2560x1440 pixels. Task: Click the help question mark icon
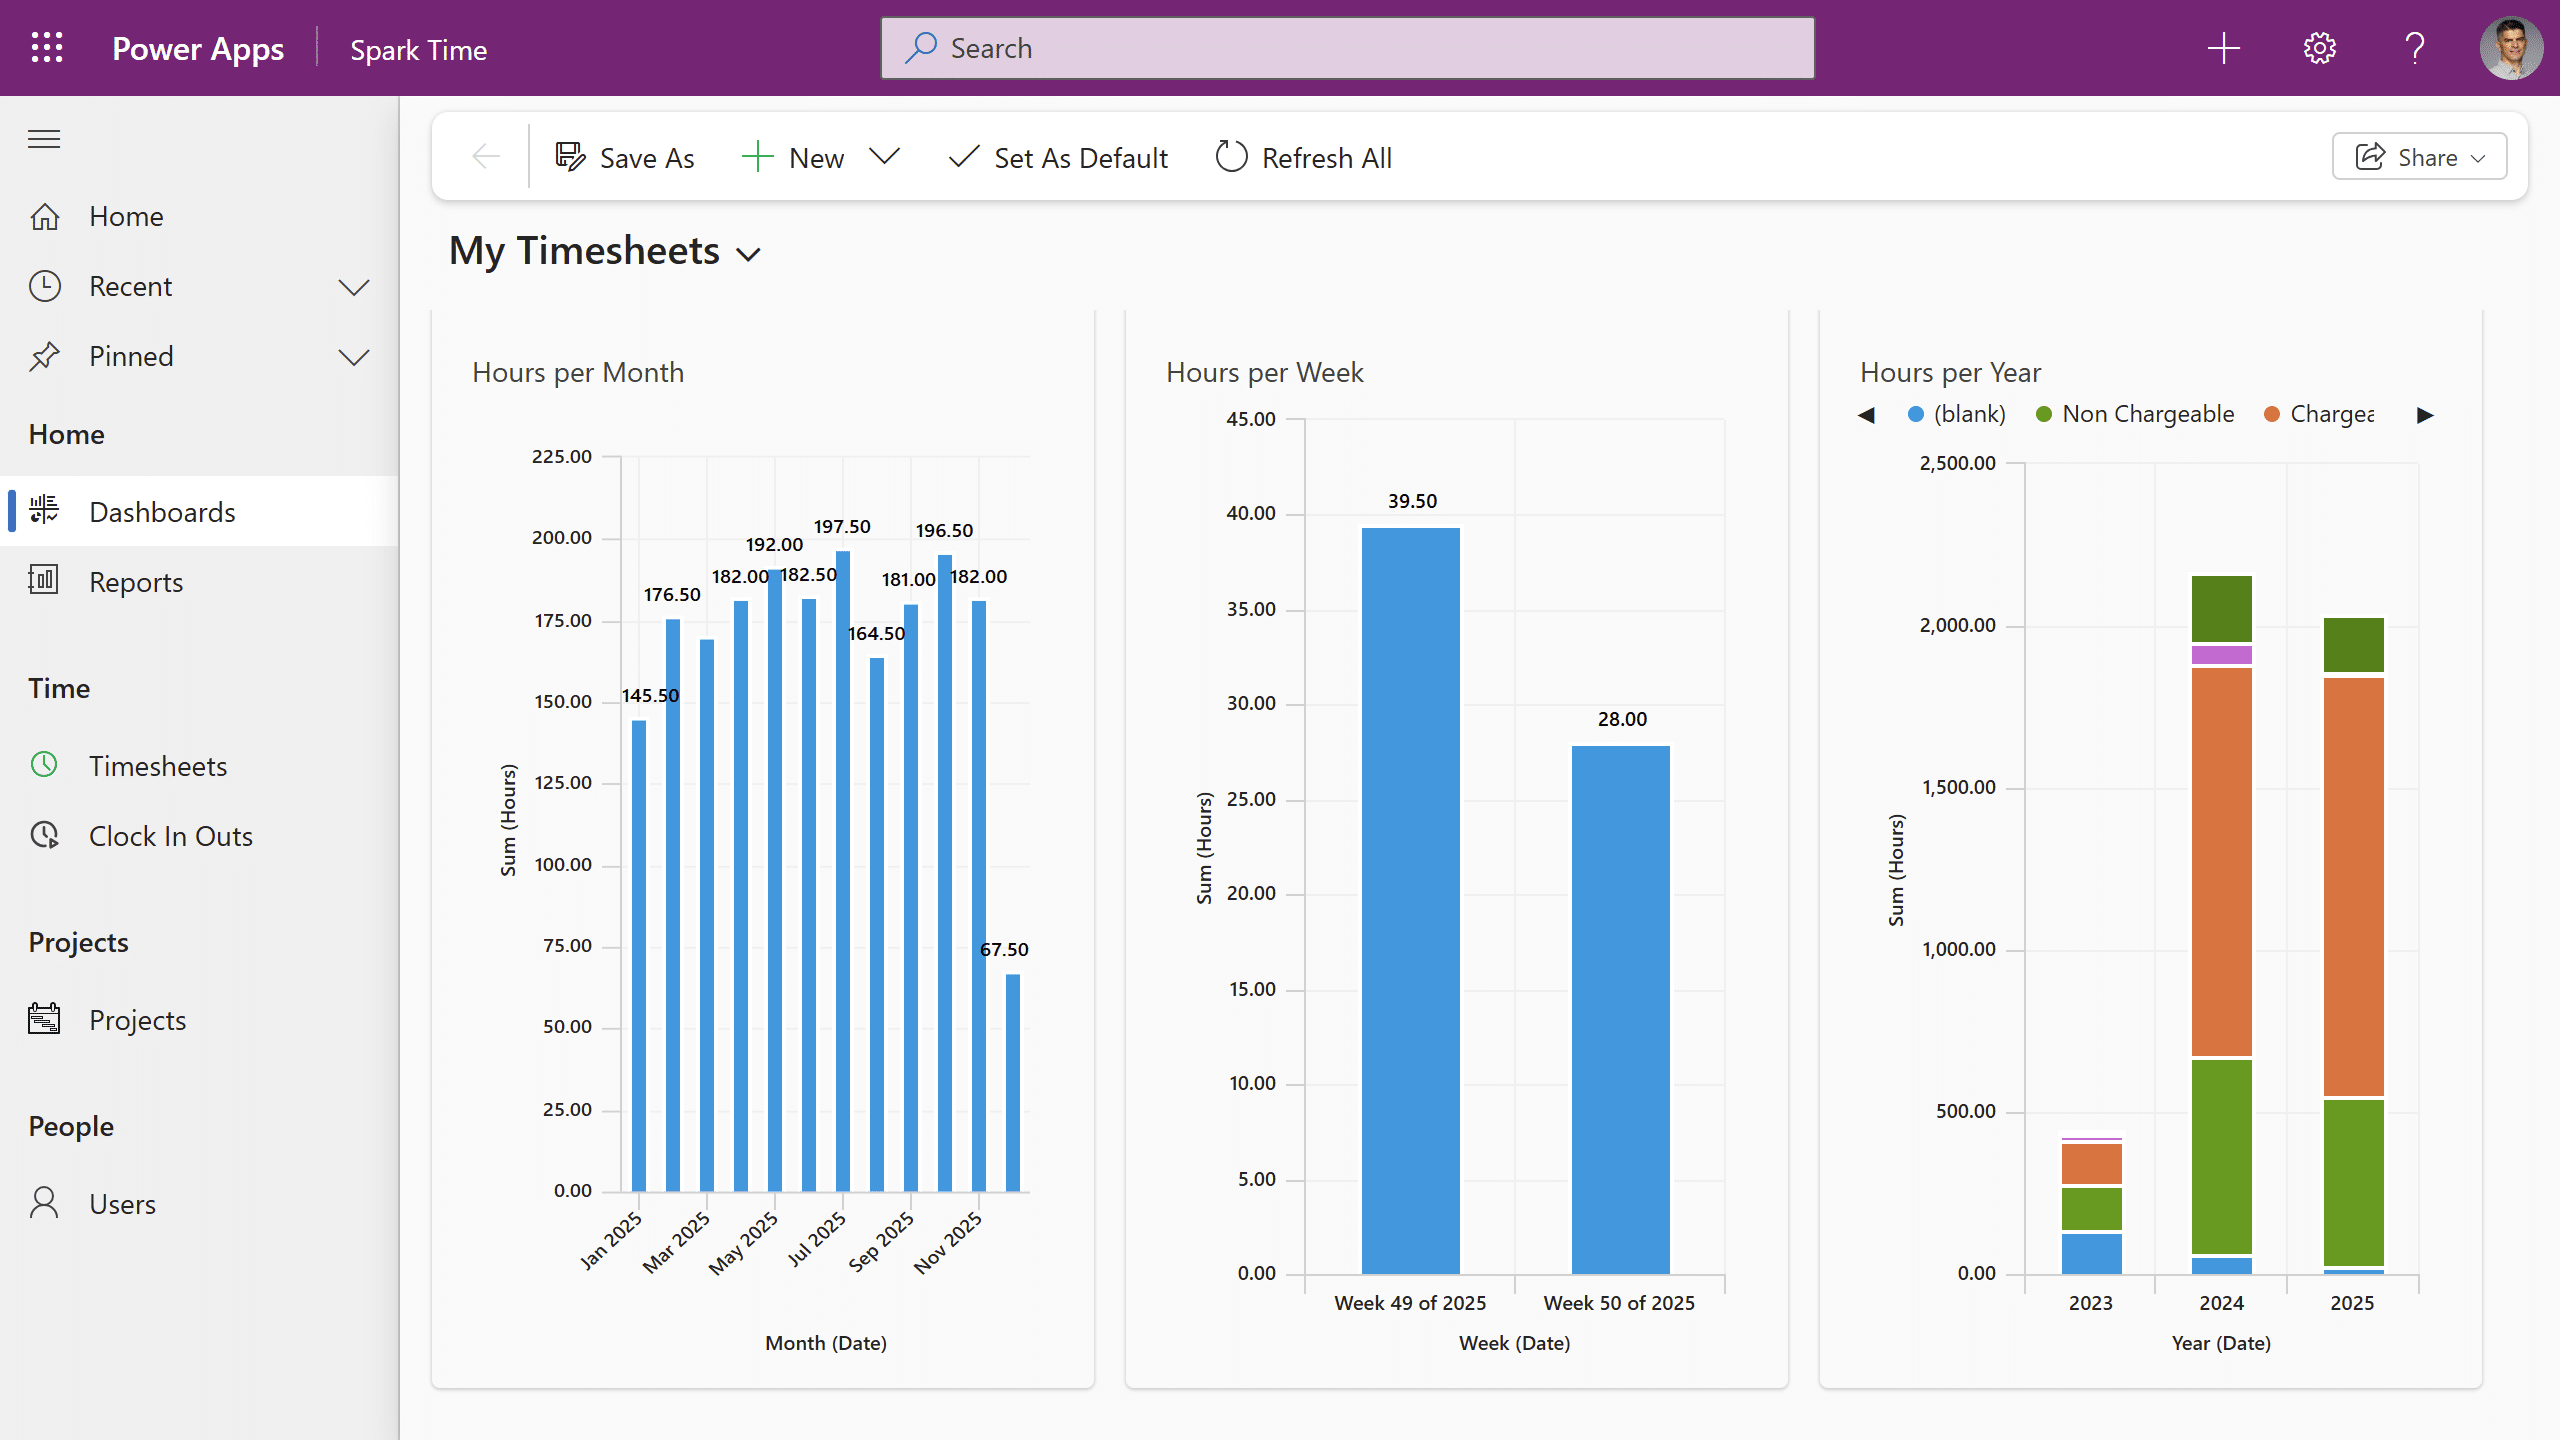(x=2415, y=48)
